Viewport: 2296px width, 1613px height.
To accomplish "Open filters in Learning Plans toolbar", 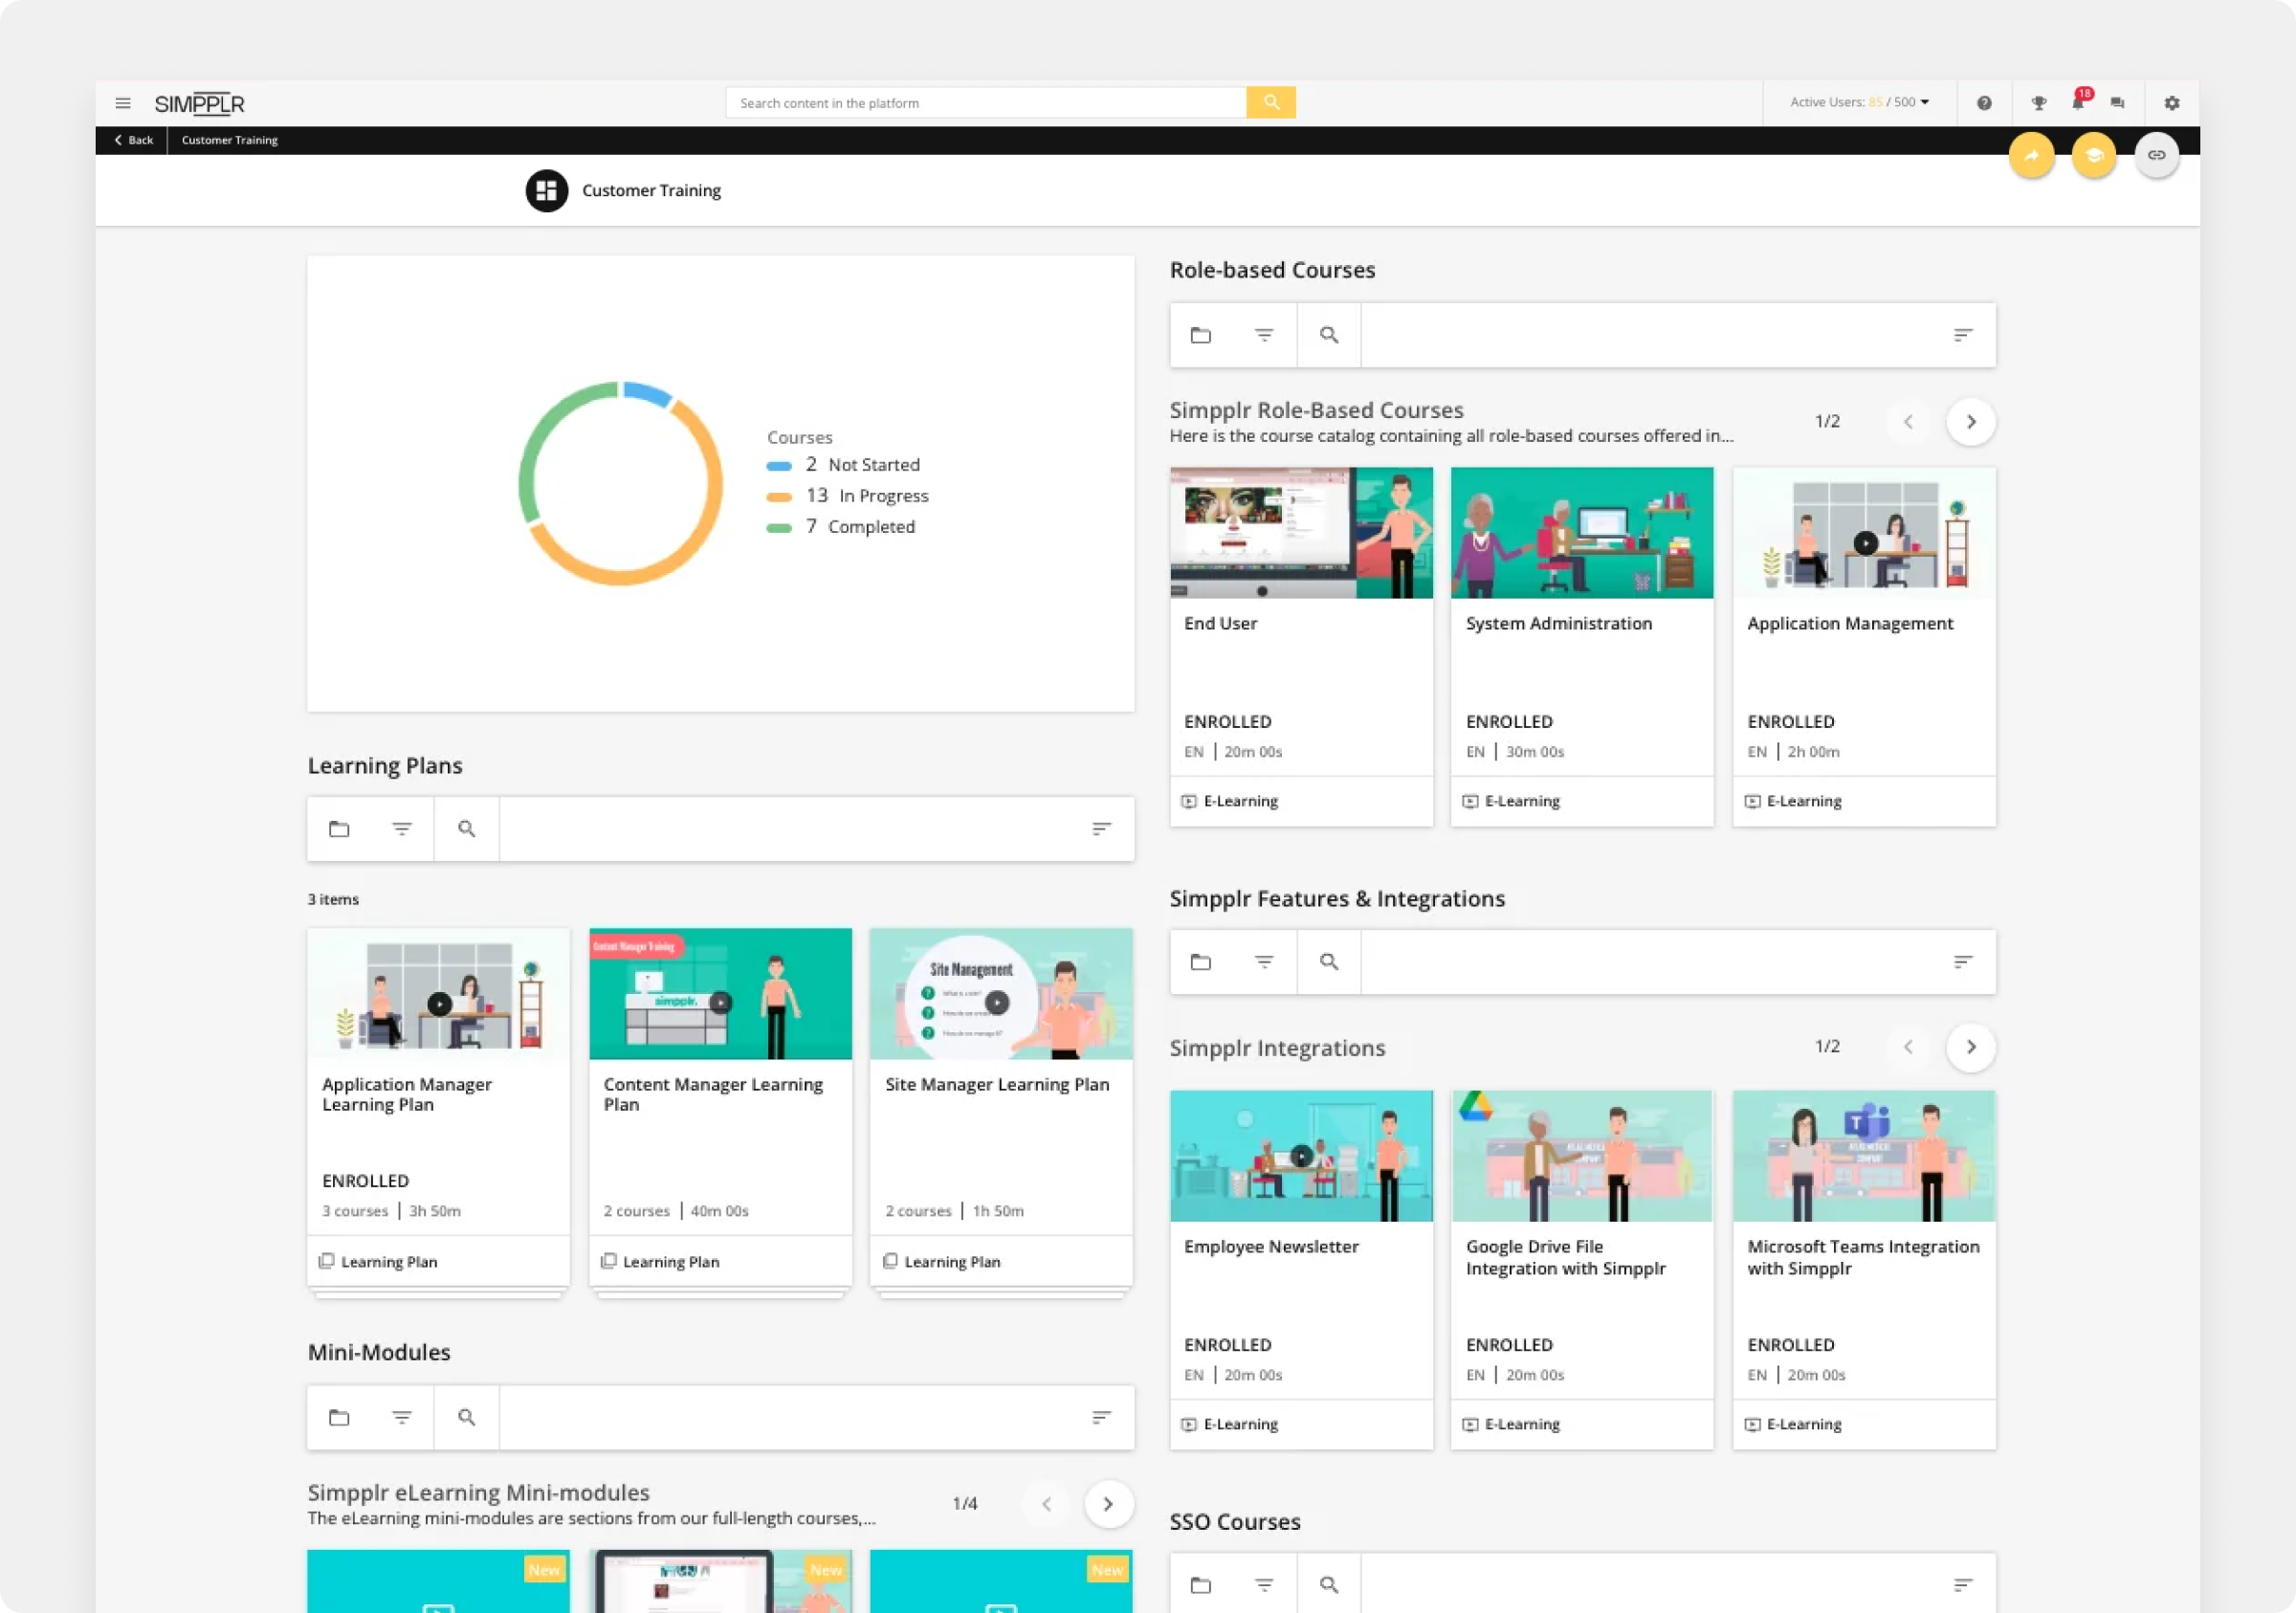I will (x=402, y=829).
